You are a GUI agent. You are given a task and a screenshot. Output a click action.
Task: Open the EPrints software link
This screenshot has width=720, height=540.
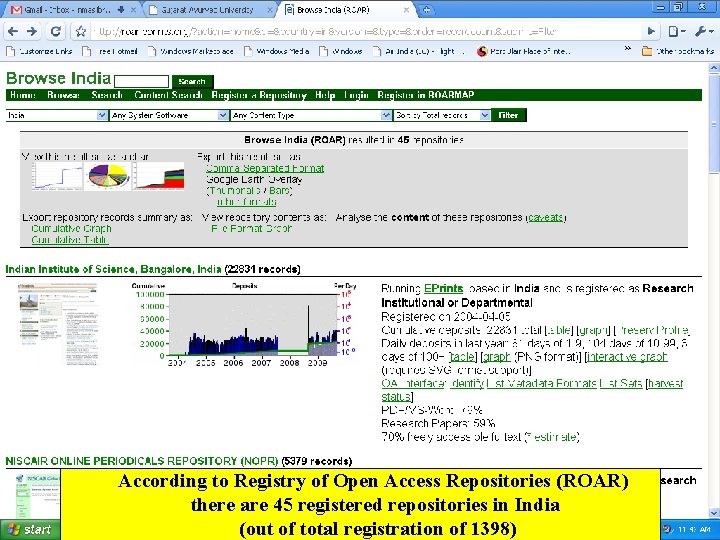(443, 288)
